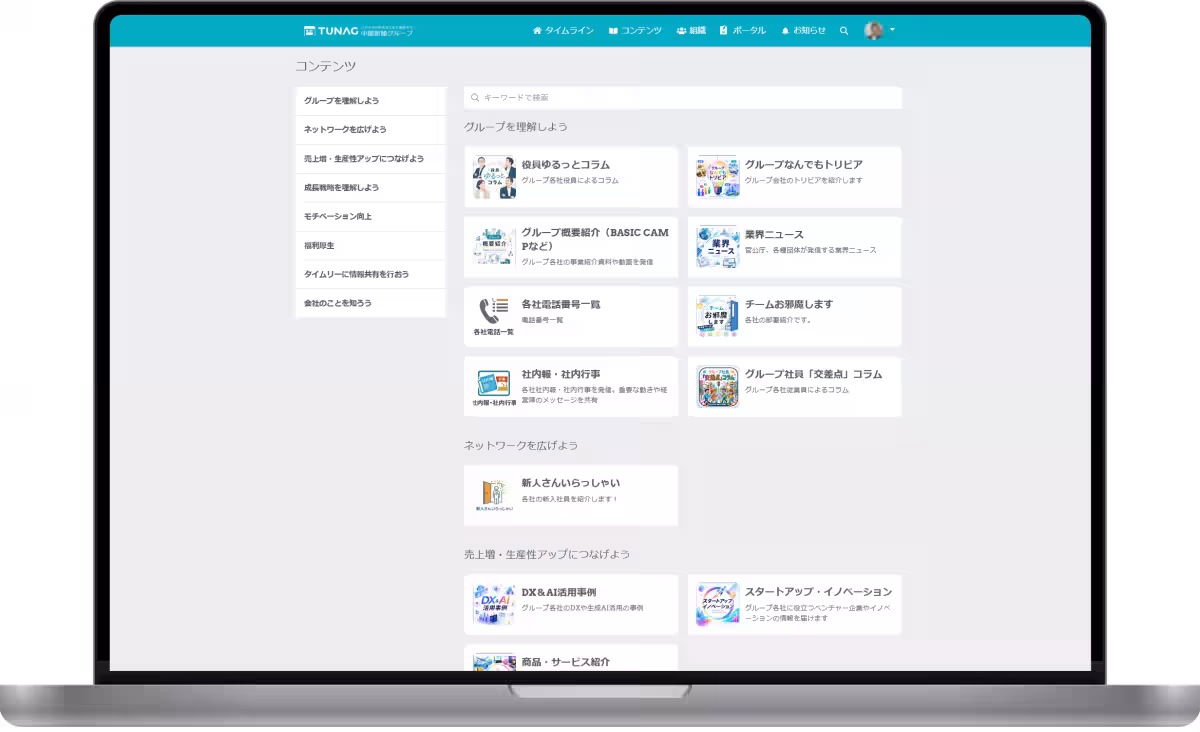Select ネットワークを広げよう in sidebar
This screenshot has height=732, width=1200.
click(x=370, y=130)
